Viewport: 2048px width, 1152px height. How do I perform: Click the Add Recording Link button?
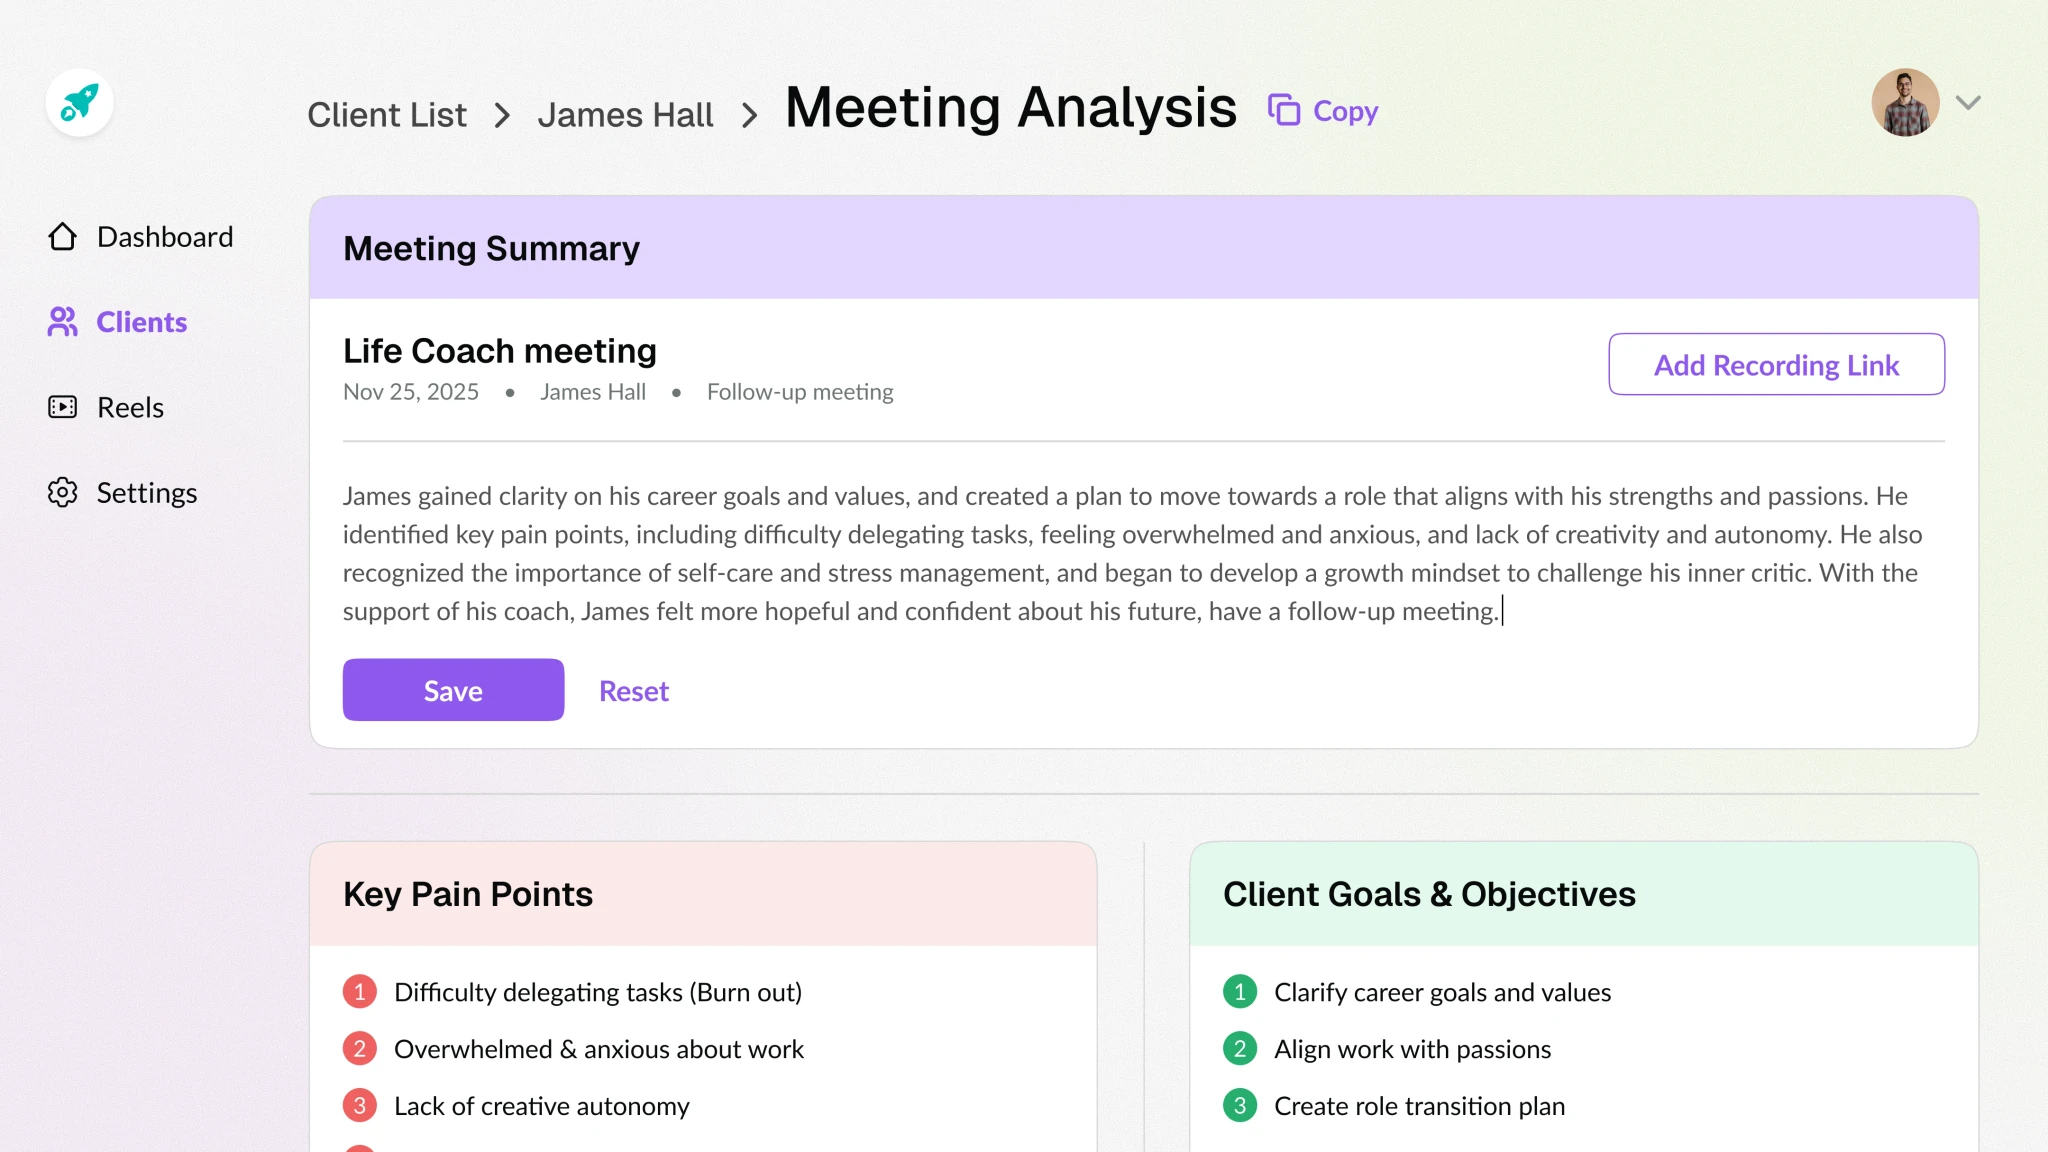pos(1776,365)
